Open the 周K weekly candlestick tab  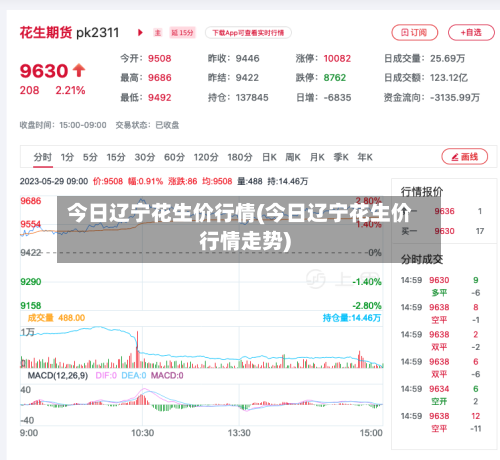(x=293, y=157)
